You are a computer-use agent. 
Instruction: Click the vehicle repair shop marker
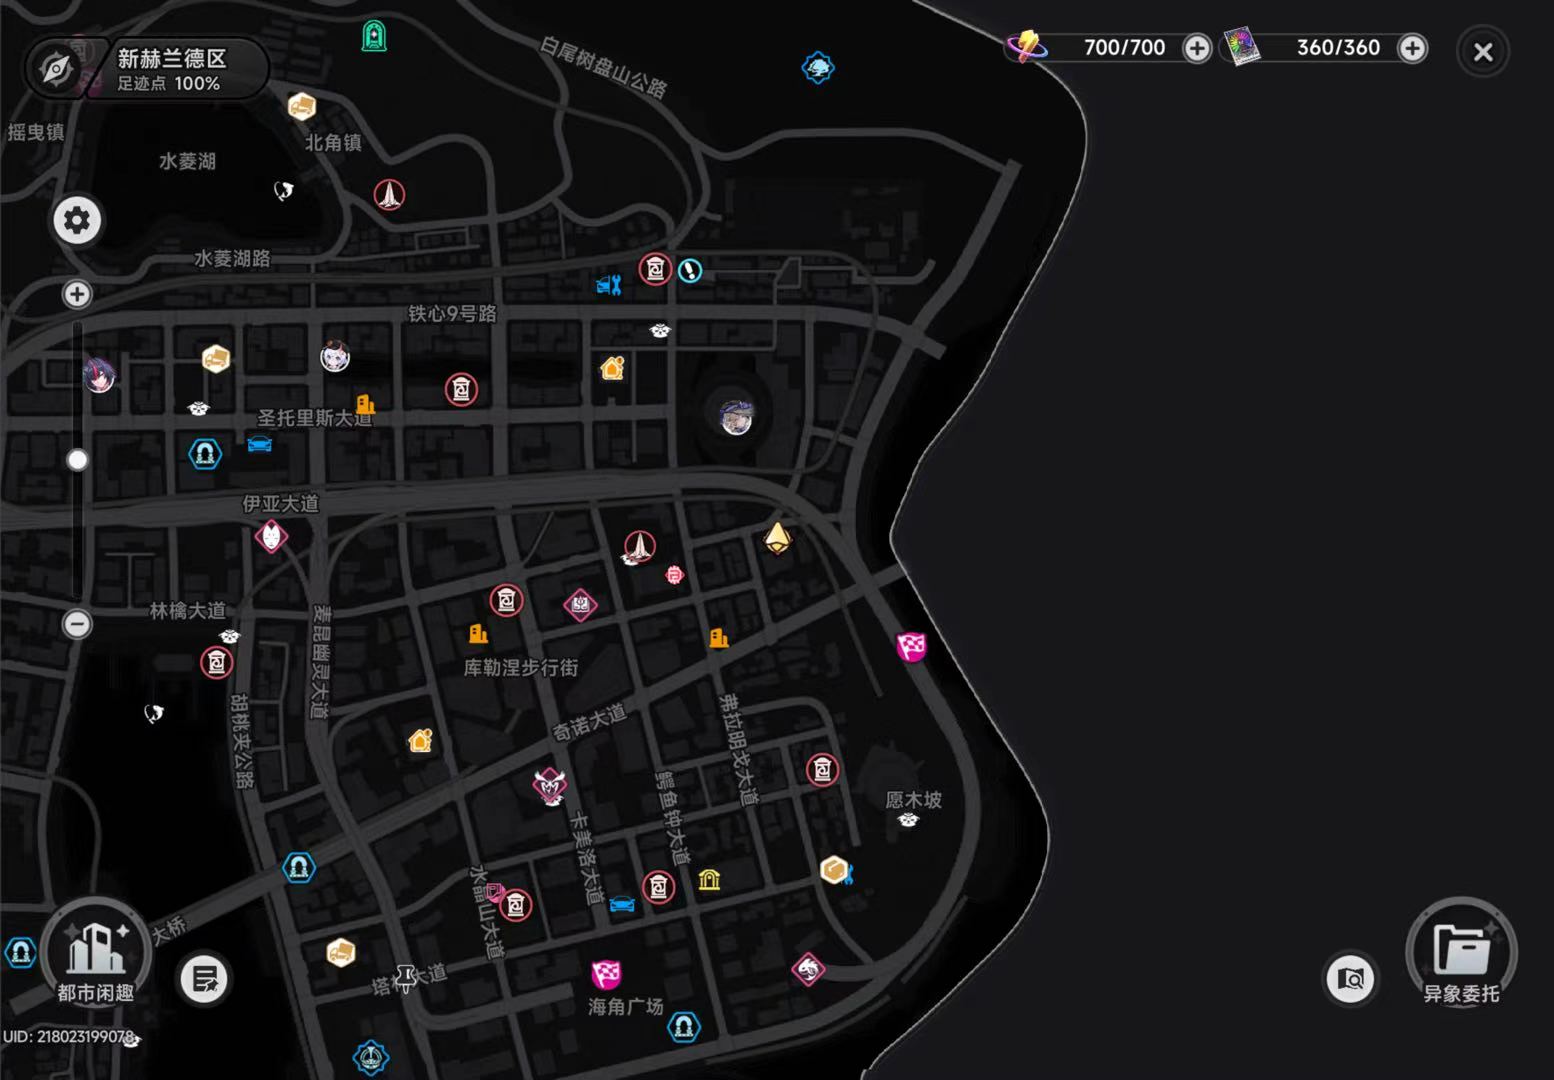tap(609, 285)
